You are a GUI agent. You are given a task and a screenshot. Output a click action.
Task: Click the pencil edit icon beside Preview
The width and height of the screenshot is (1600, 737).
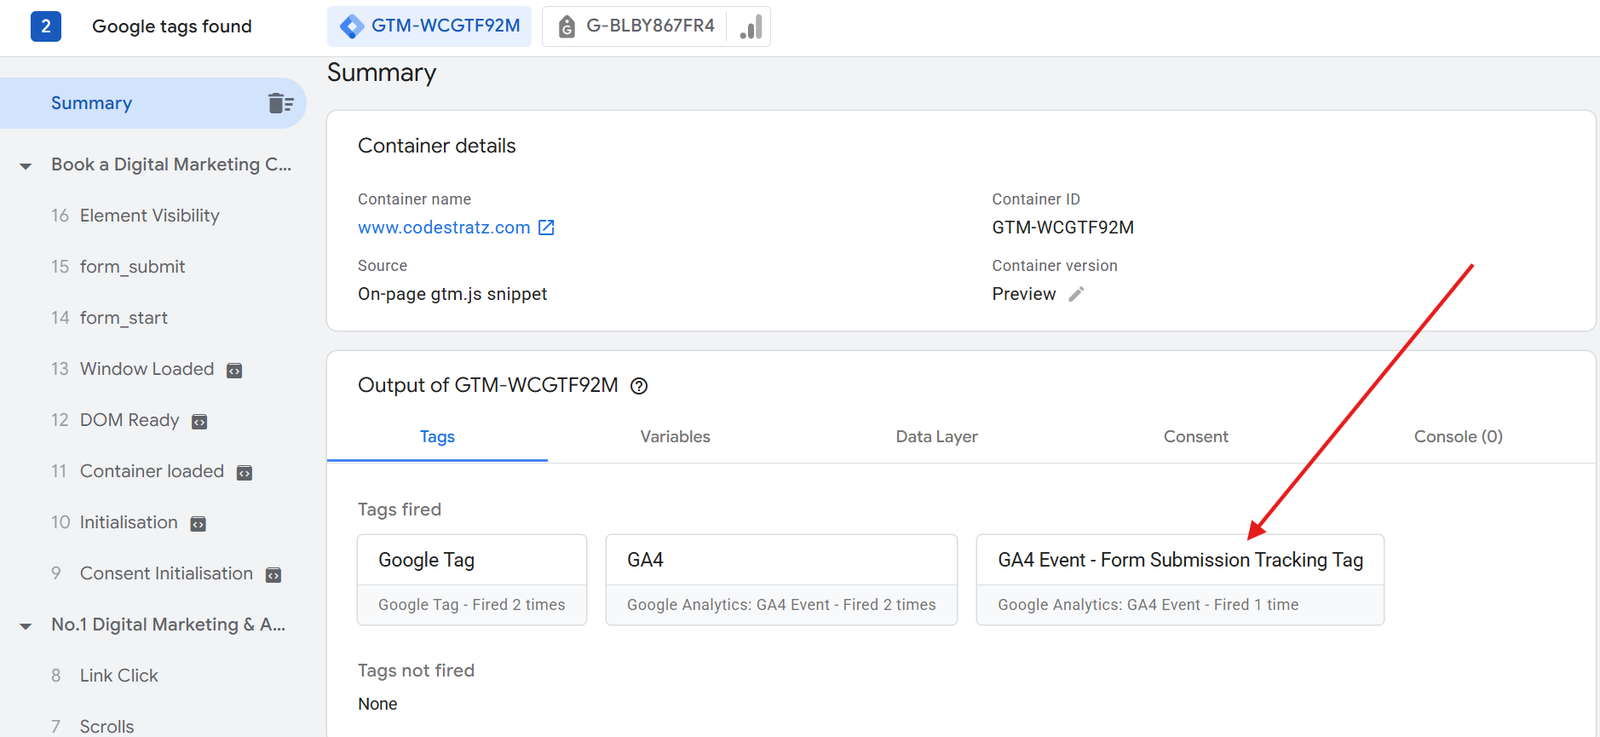pos(1076,294)
